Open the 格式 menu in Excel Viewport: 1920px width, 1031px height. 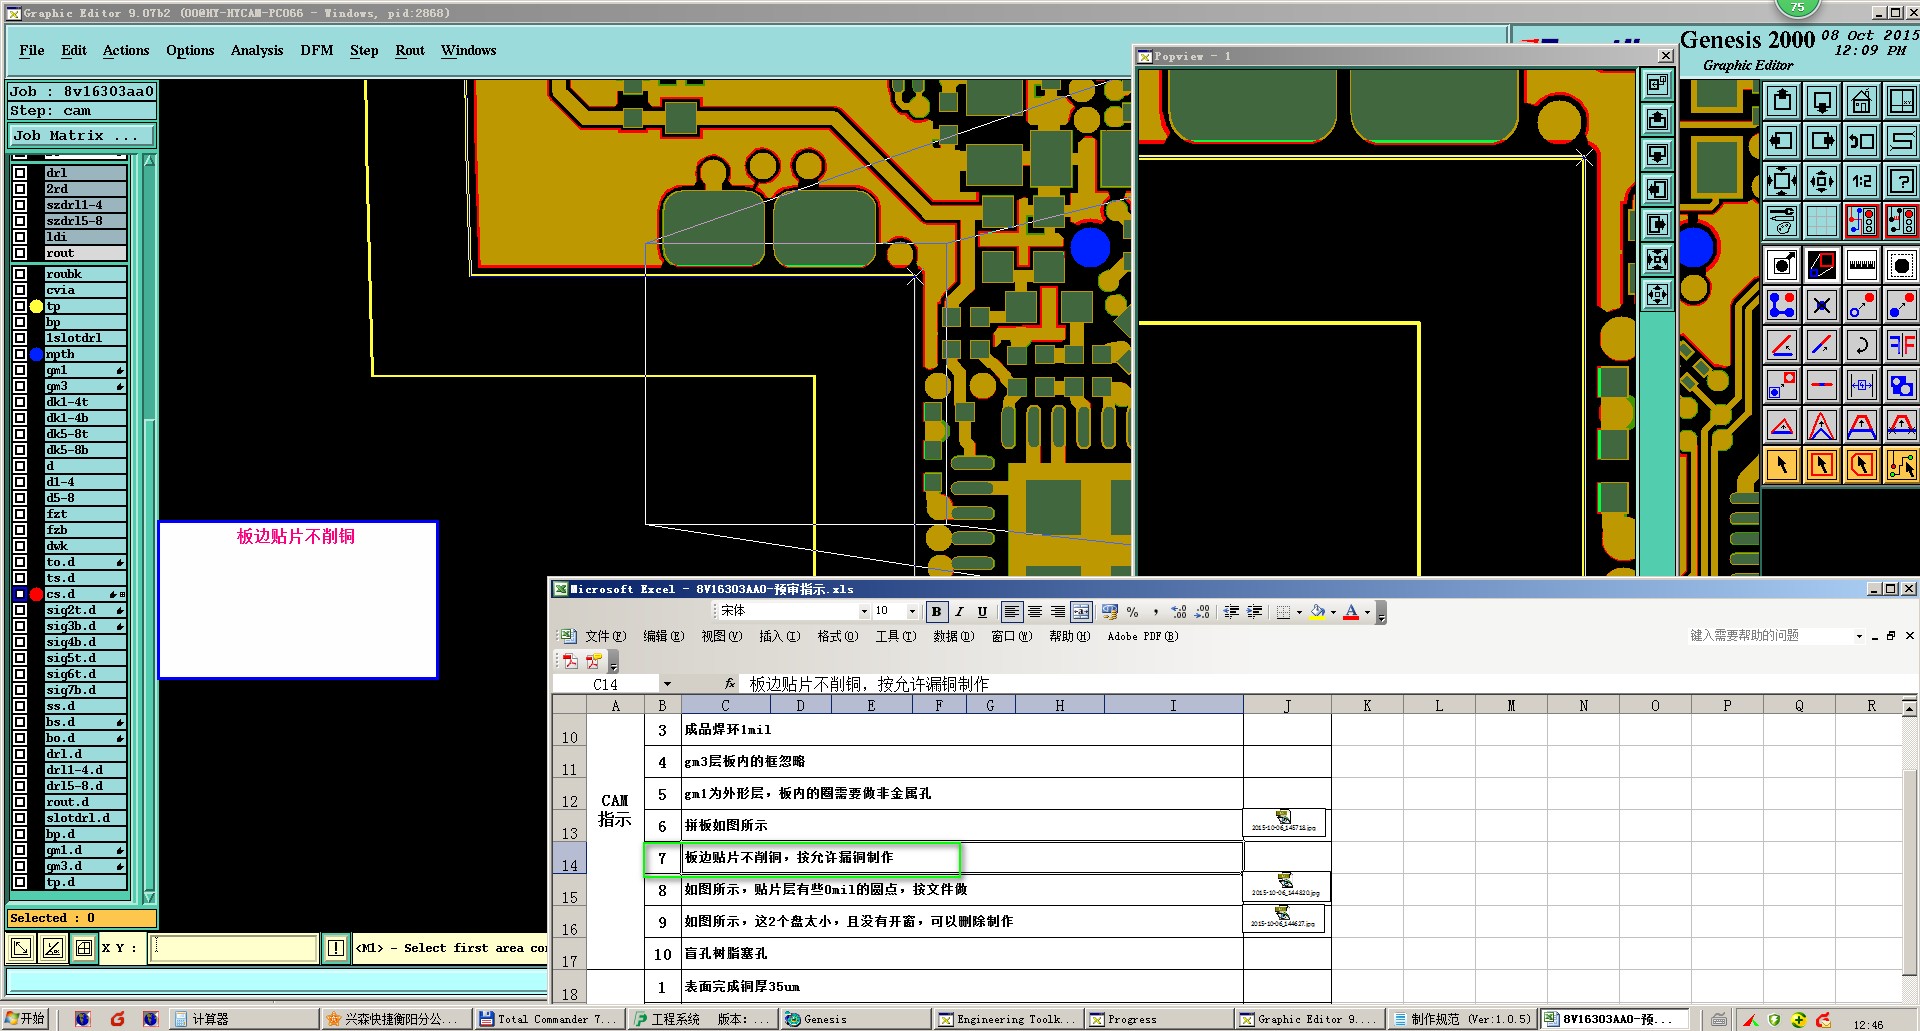pyautogui.click(x=837, y=636)
